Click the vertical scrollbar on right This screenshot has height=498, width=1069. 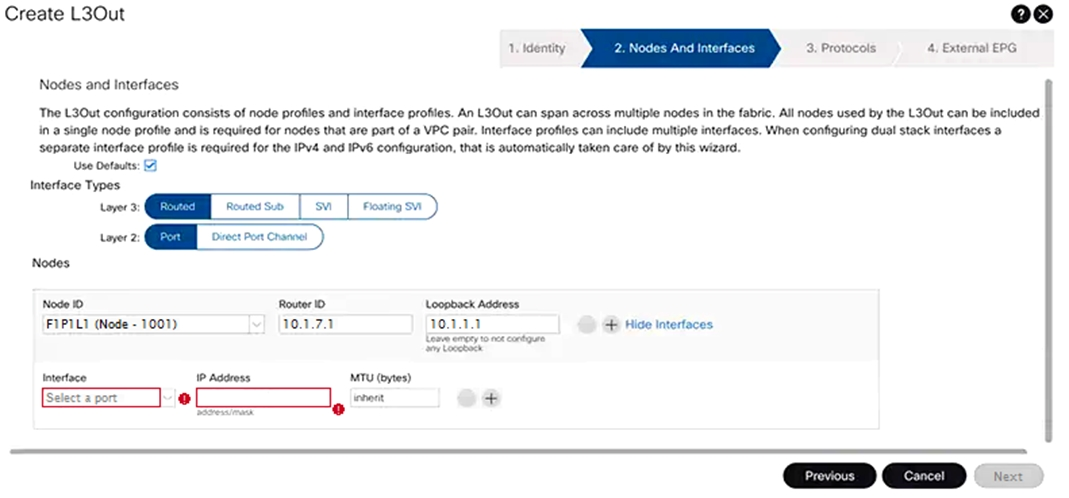pos(1048,259)
